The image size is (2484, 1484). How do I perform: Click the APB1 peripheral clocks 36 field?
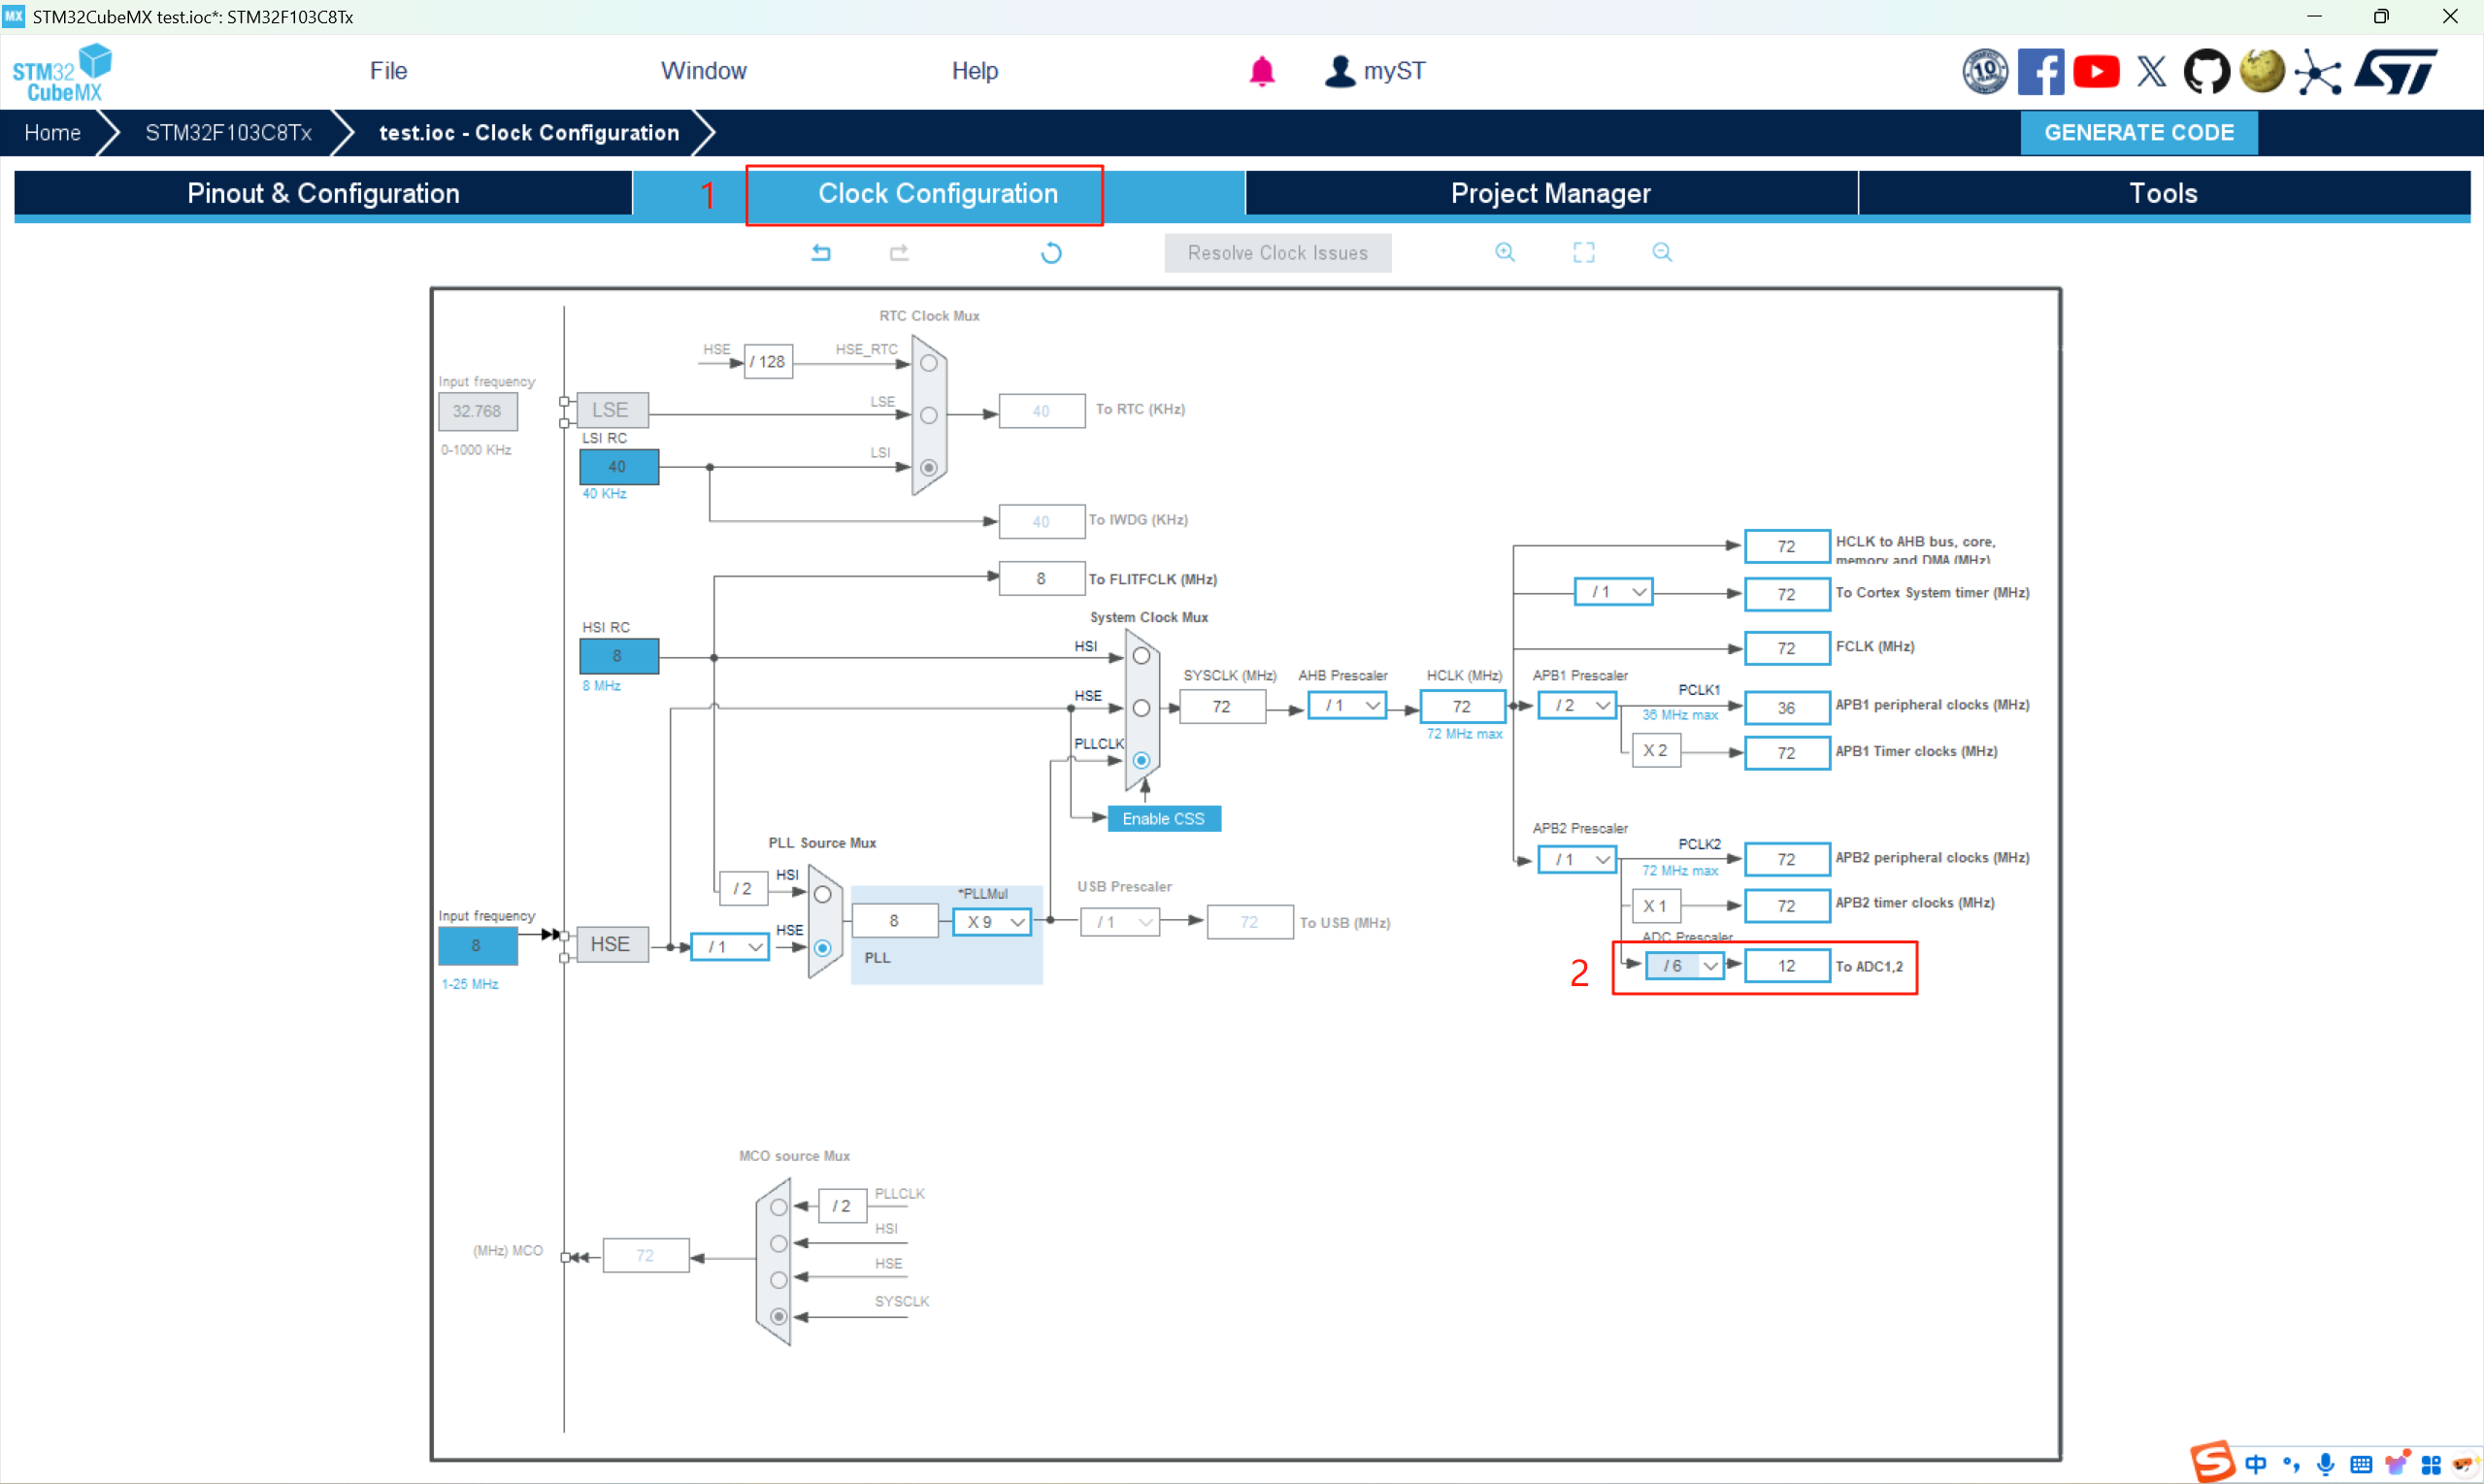coord(1786,707)
